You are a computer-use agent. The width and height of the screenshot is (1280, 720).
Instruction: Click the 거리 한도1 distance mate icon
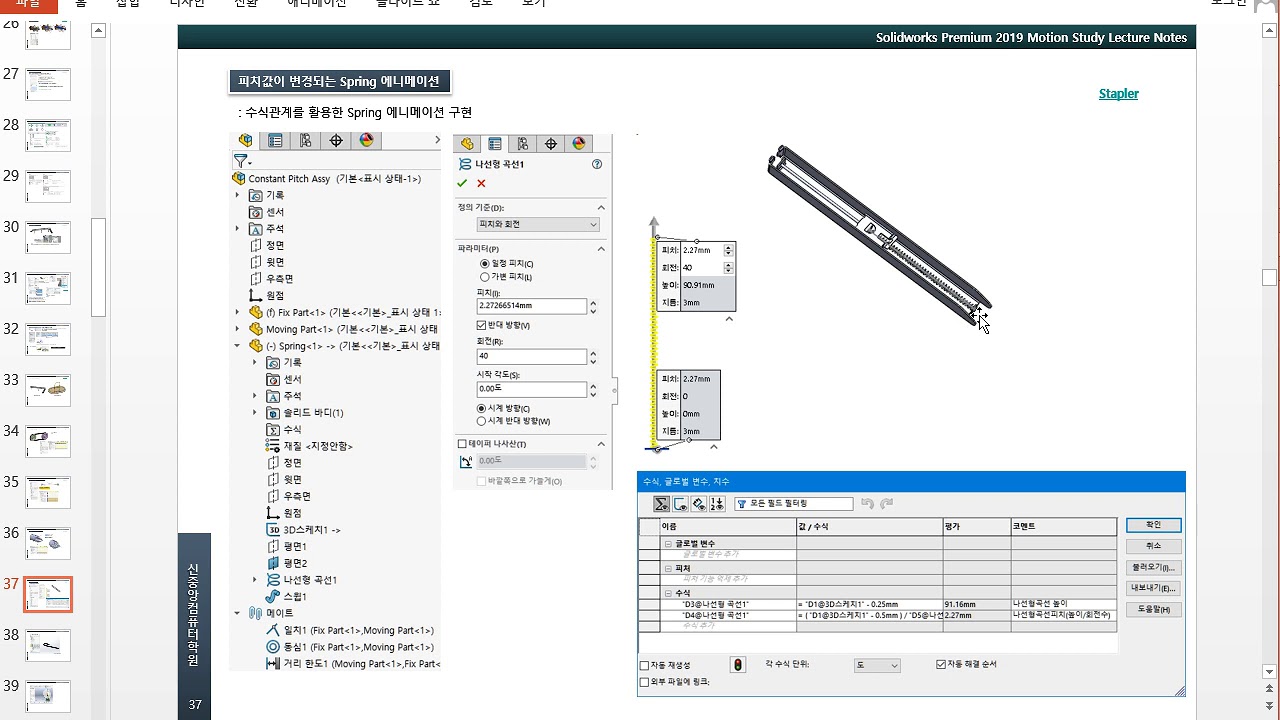coord(273,664)
